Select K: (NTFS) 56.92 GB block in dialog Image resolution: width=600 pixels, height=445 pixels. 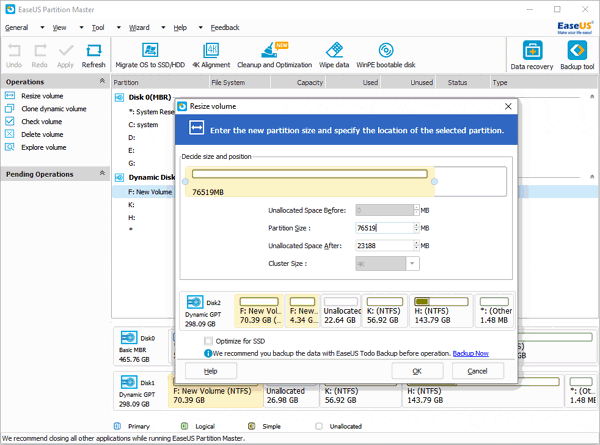[385, 311]
